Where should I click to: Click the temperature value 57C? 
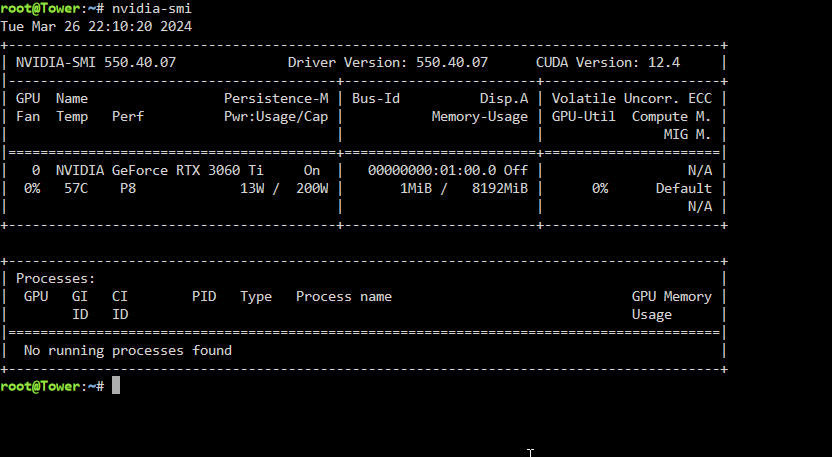(76, 188)
